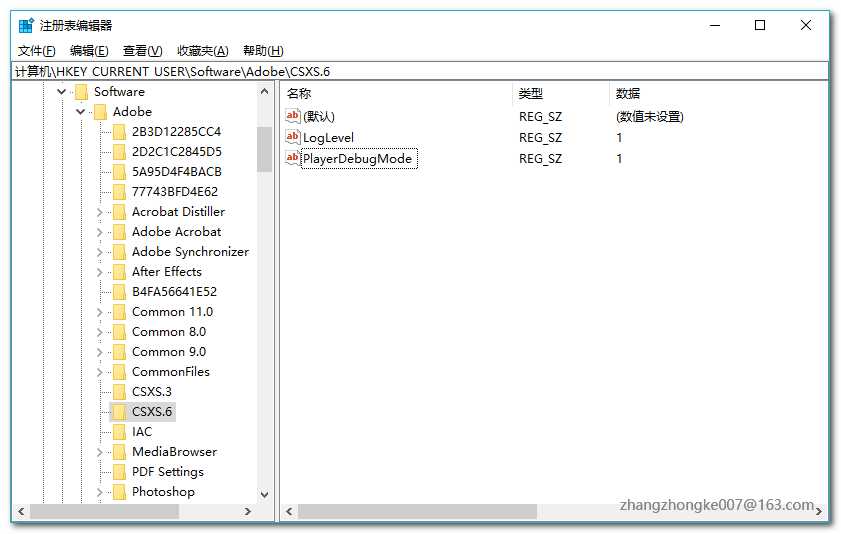Open the 收藏夹(A) menu
The height and width of the screenshot is (534, 841).
[x=203, y=51]
